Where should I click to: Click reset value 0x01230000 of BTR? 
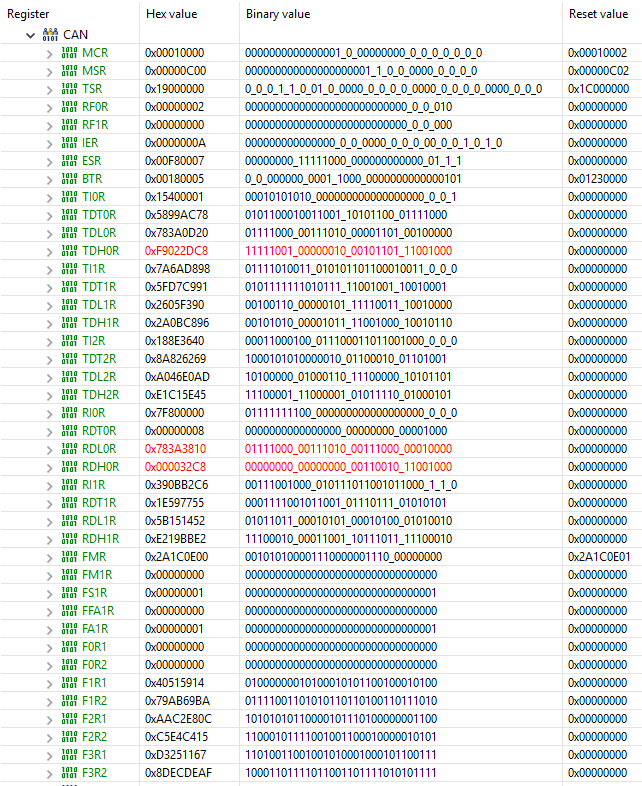597,179
